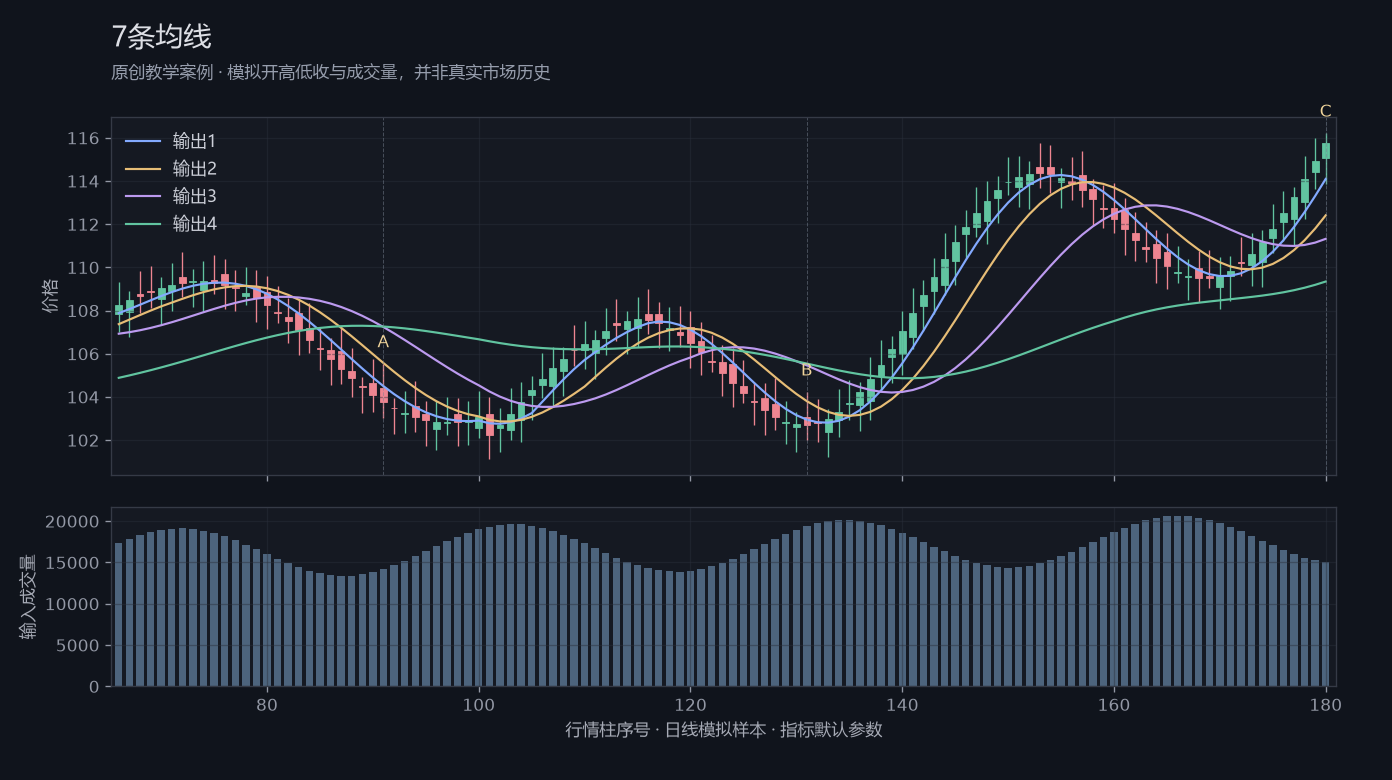Click the 价格 y-axis label

coord(51,296)
